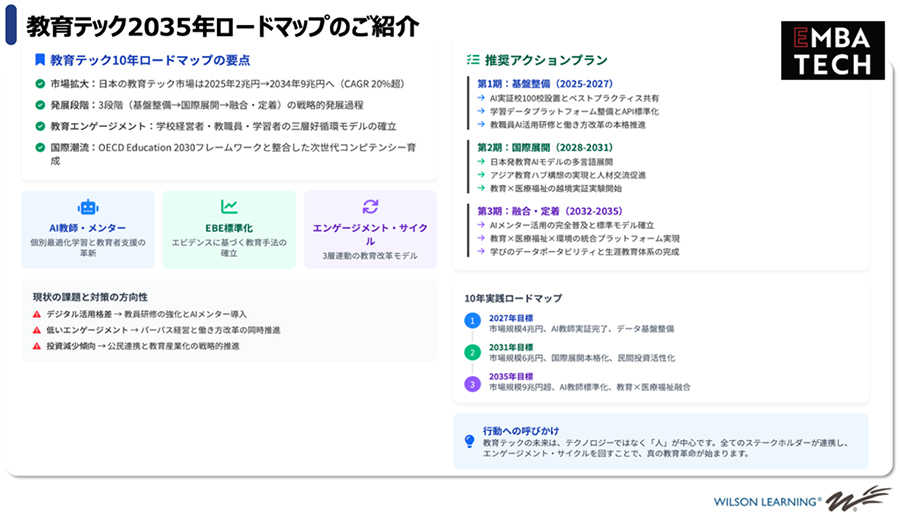Screen dimensions: 900x516
Task: Click the warning triangle beside 投資減少傾向
Action: 37,346
